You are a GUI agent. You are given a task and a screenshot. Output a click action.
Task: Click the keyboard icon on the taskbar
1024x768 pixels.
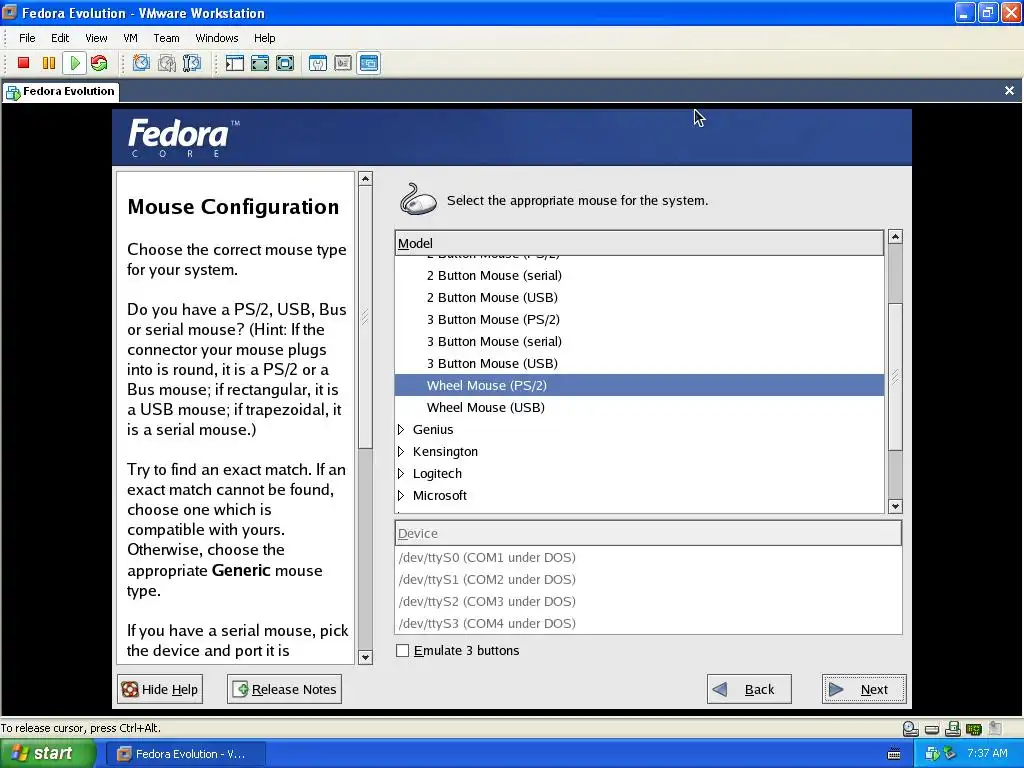click(894, 754)
